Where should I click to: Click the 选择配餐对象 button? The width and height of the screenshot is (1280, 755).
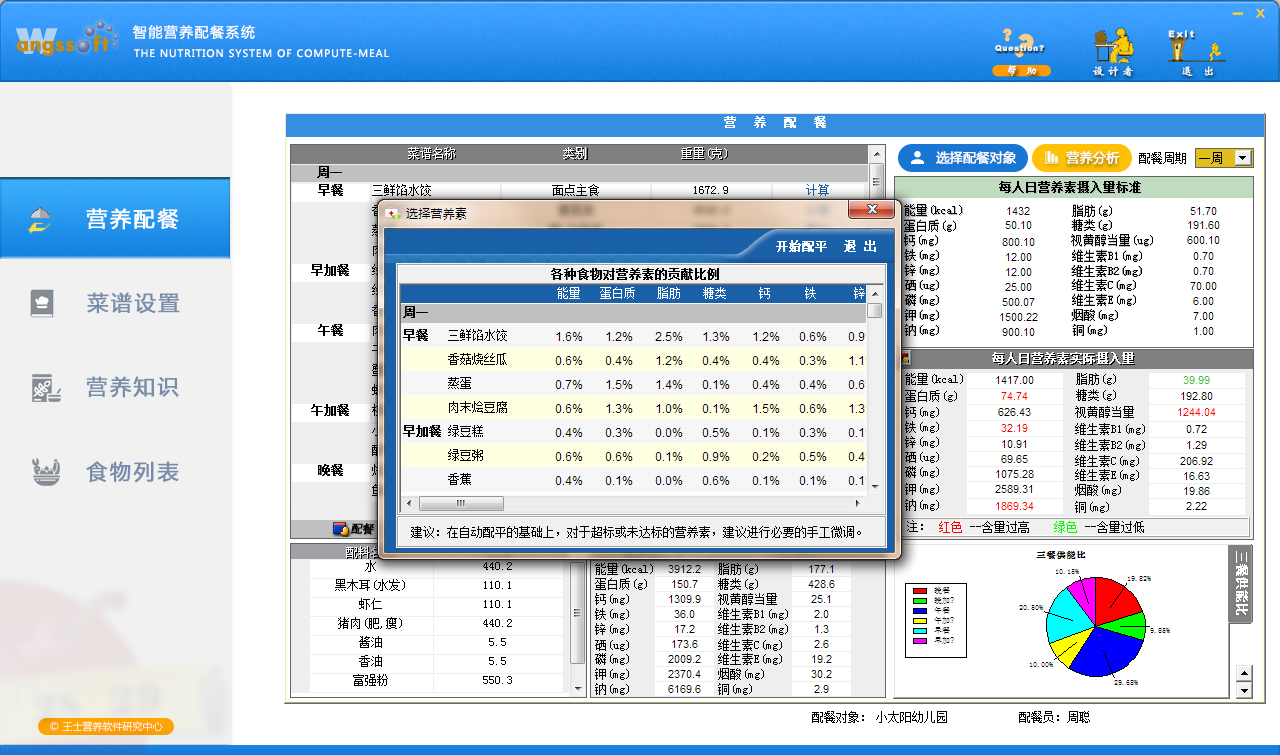(x=961, y=158)
